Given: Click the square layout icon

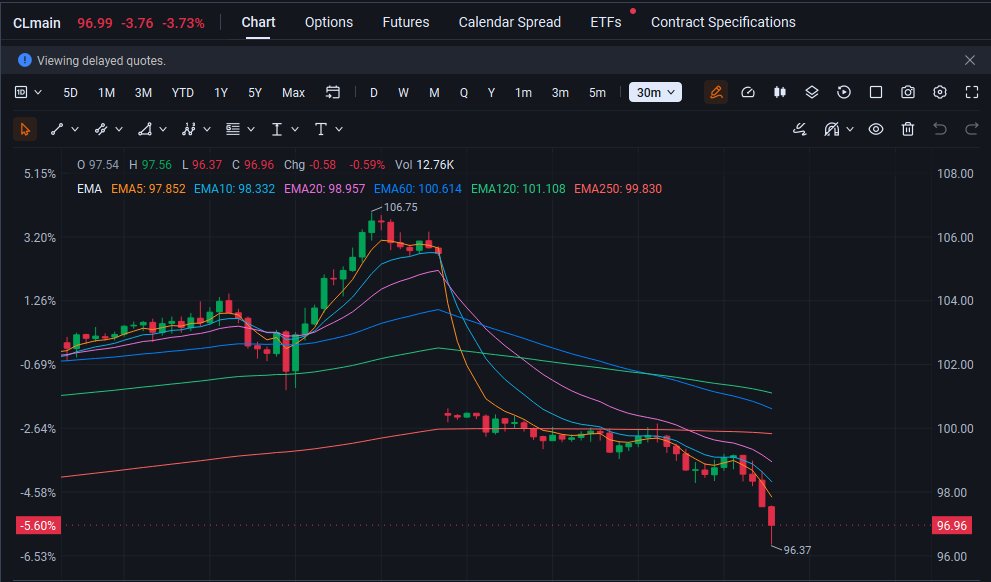Looking at the screenshot, I should [x=876, y=92].
